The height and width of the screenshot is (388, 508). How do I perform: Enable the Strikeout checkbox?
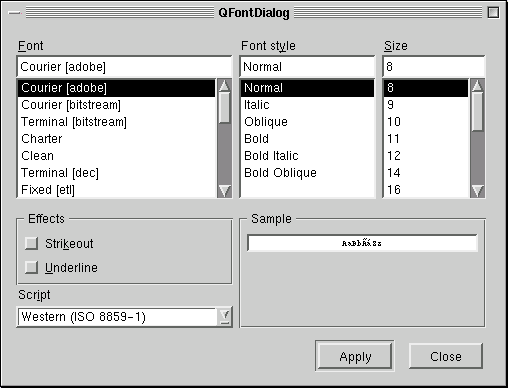click(x=31, y=243)
